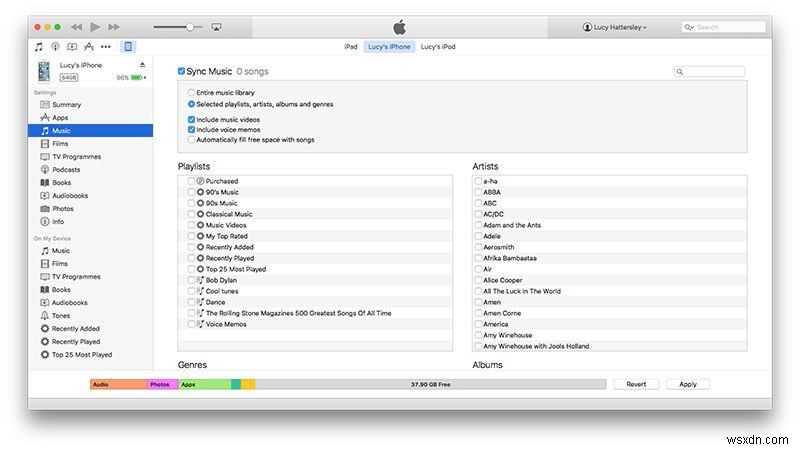800x450 pixels.
Task: Toggle Include music videos checkbox
Action: point(191,119)
